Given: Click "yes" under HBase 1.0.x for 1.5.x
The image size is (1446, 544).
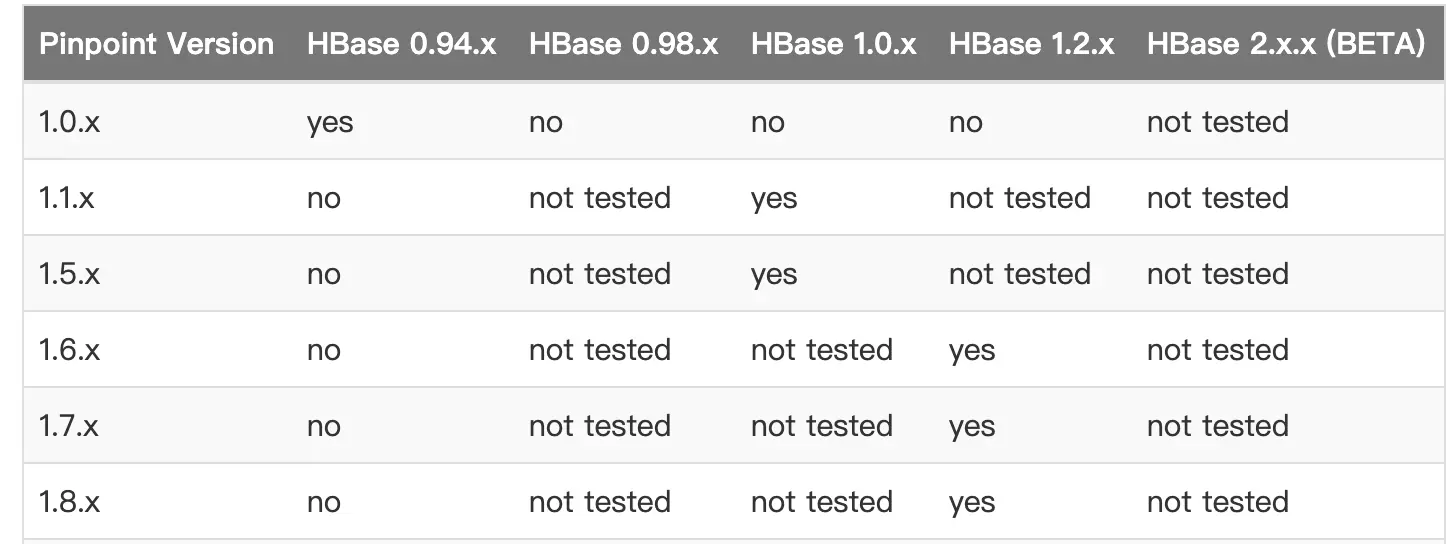Looking at the screenshot, I should click(774, 275).
